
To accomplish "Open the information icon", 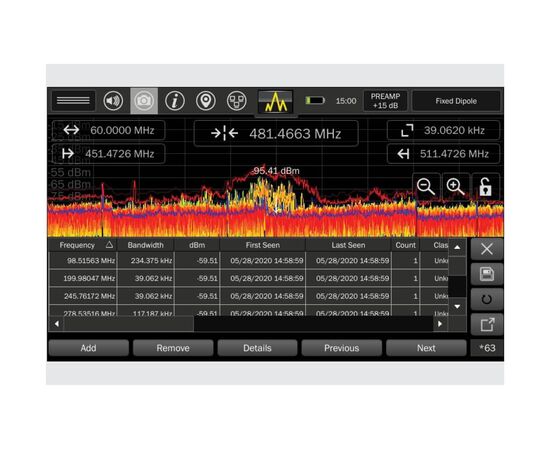I will pyautogui.click(x=175, y=101).
